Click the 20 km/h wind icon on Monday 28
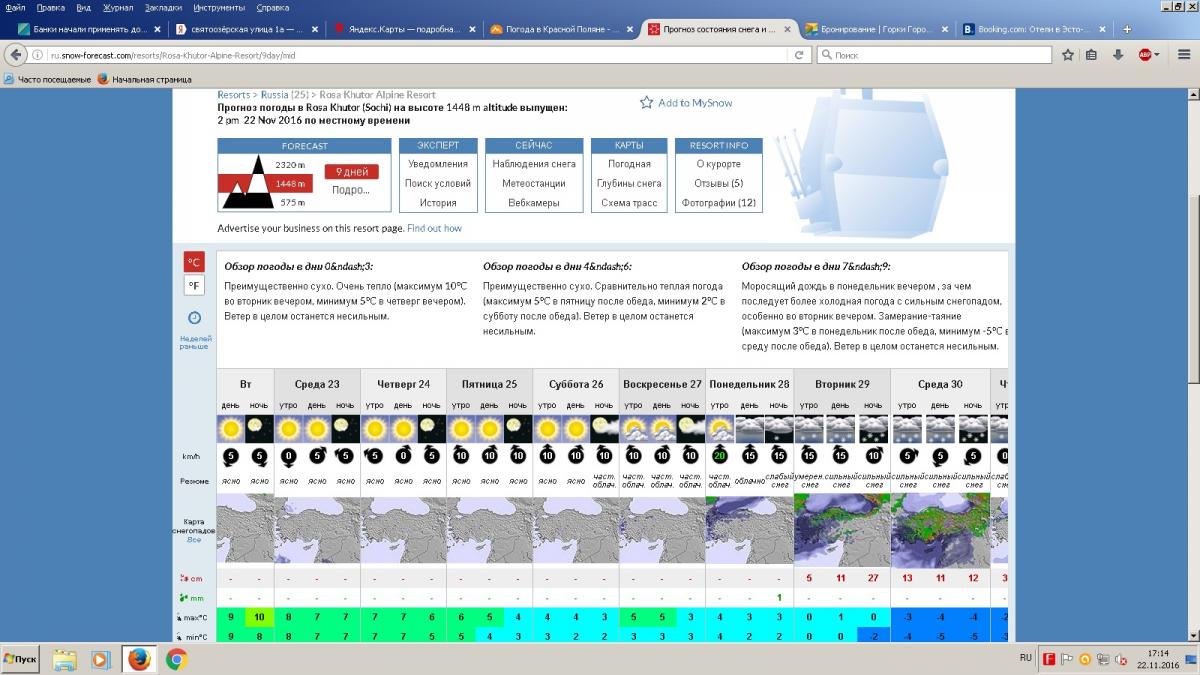Image resolution: width=1200 pixels, height=675 pixels. tap(720, 458)
